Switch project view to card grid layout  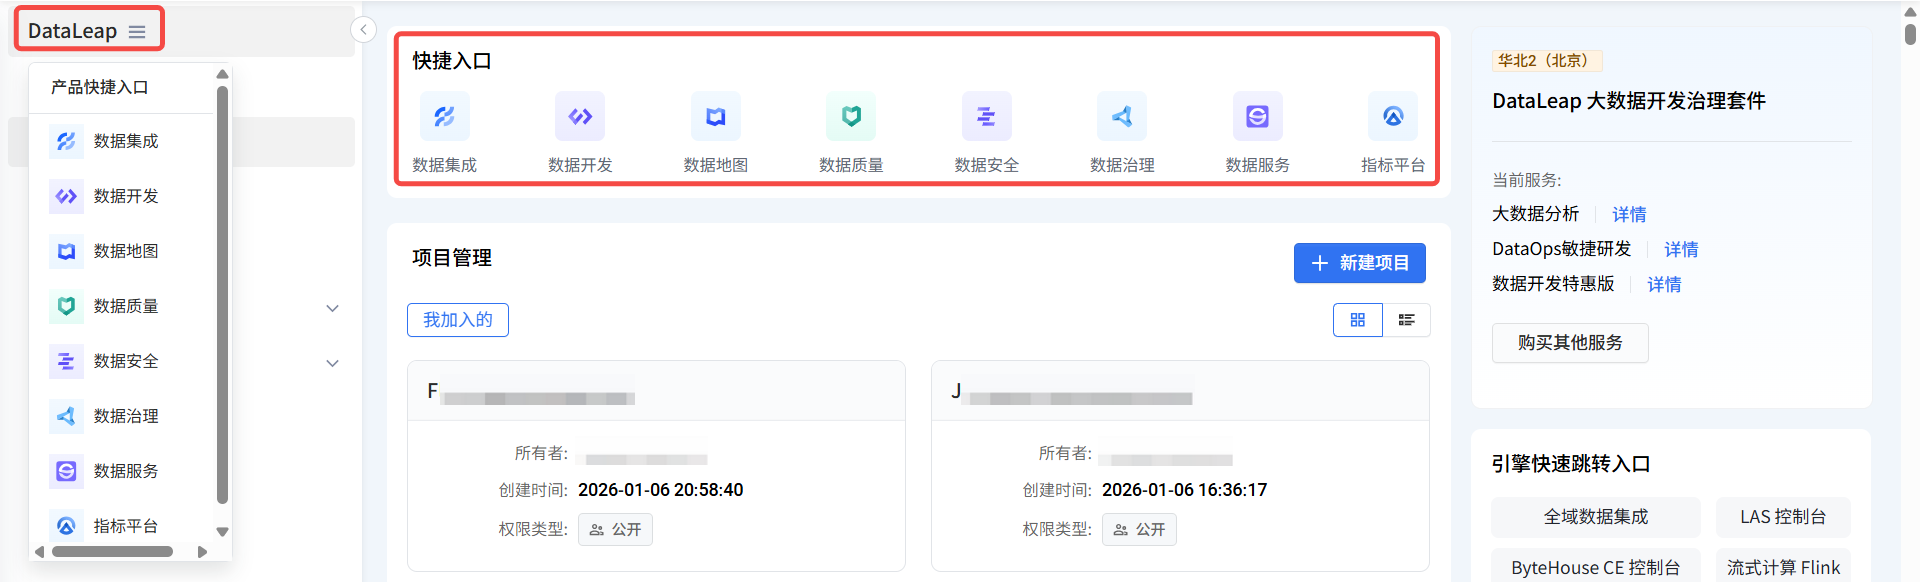pos(1358,320)
